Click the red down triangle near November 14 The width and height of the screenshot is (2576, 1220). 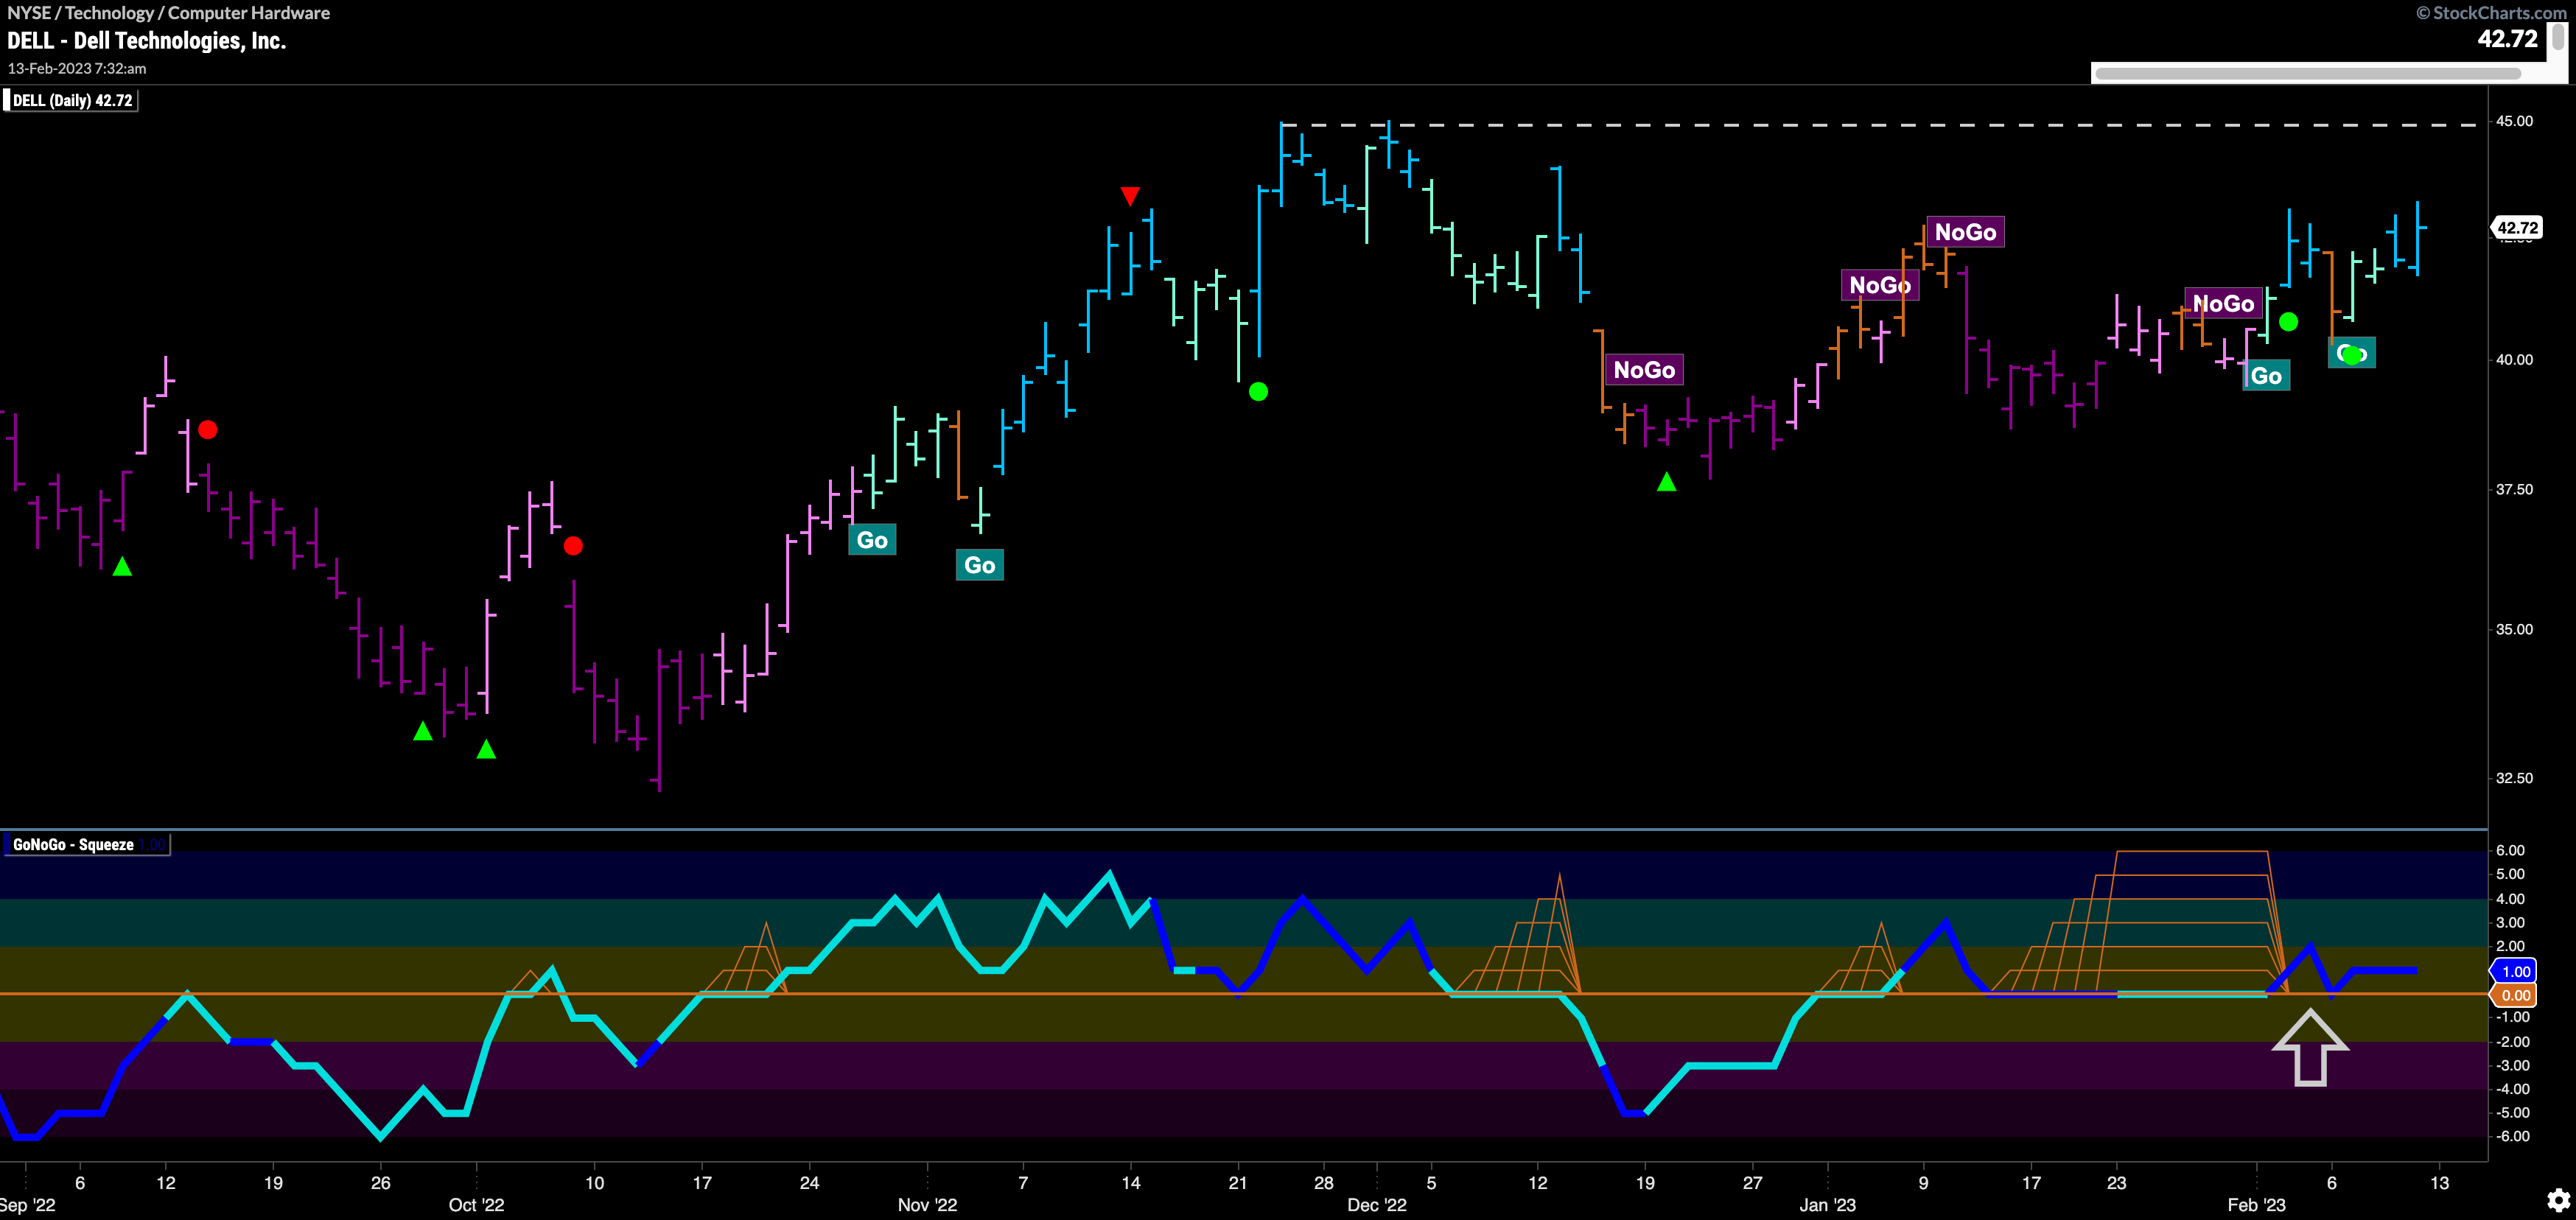click(1130, 196)
